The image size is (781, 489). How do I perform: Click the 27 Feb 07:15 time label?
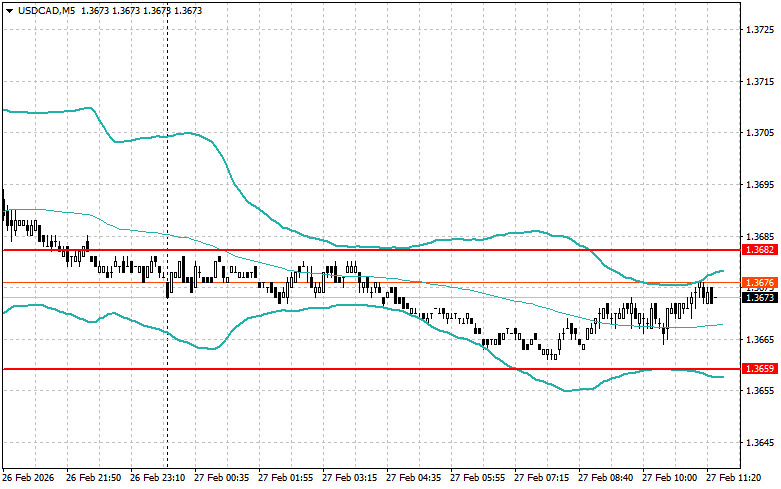coord(541,478)
